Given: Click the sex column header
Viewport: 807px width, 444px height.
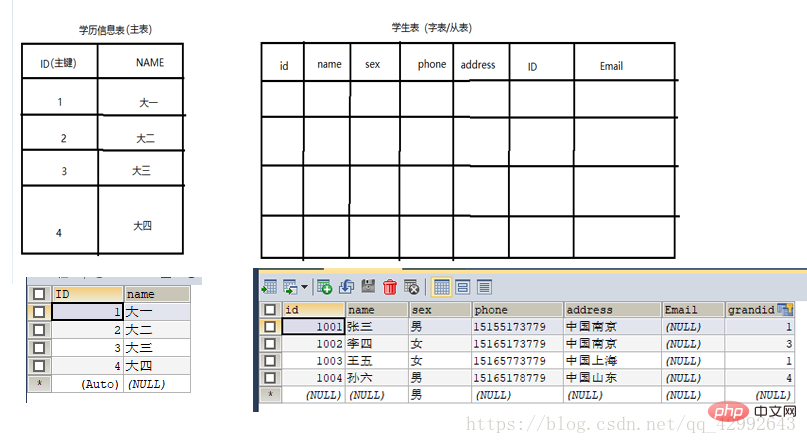Looking at the screenshot, I should (440, 309).
